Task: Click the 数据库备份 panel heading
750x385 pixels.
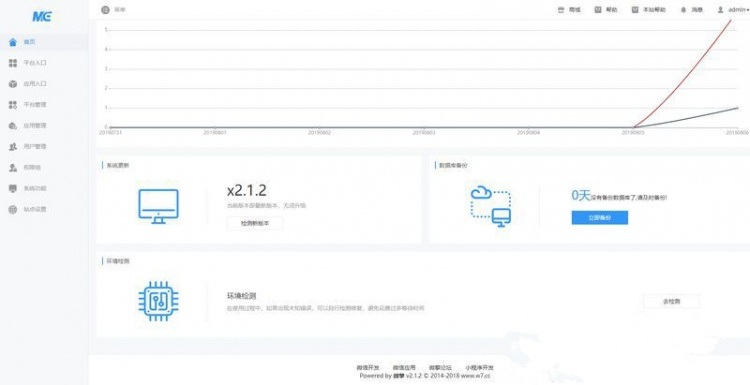Action: point(453,165)
